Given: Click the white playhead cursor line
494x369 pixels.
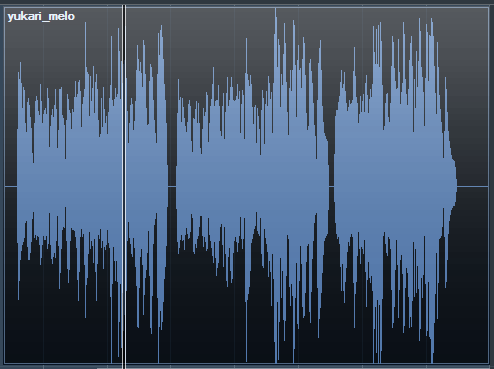Looking at the screenshot, I should click(x=124, y=187).
